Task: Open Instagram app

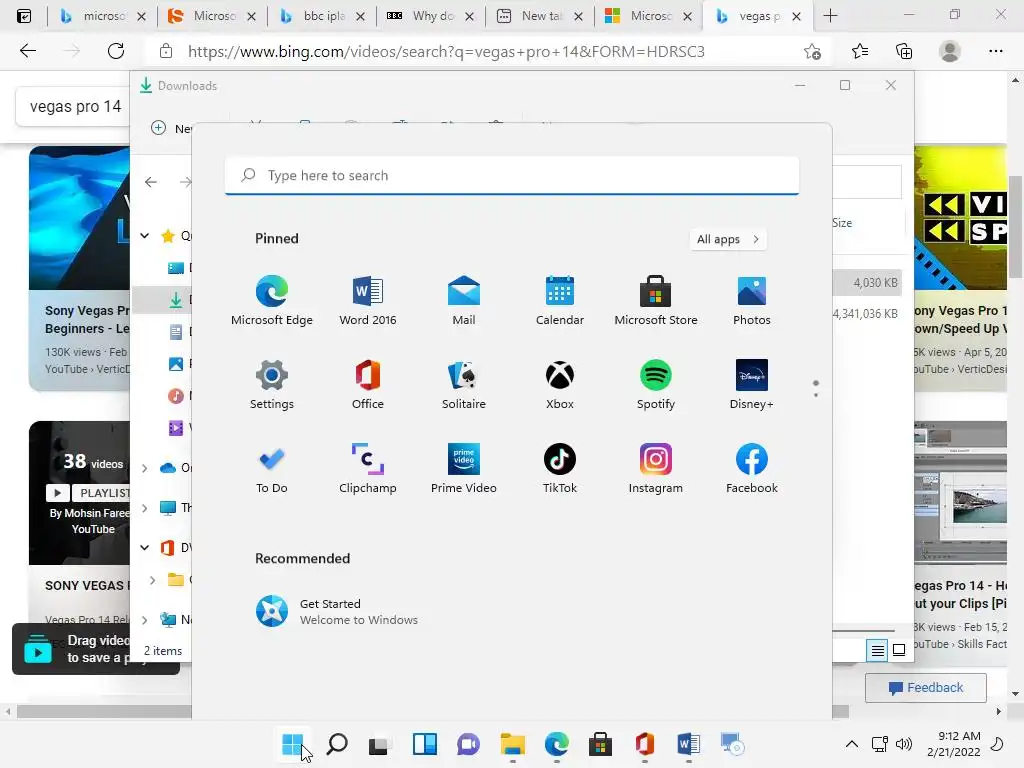Action: click(656, 469)
